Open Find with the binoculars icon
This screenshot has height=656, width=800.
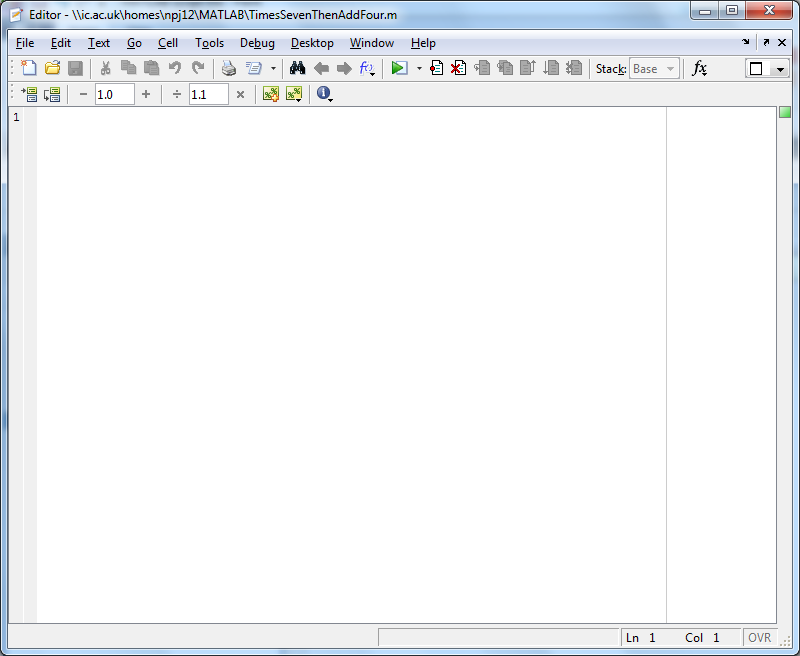(x=297, y=68)
